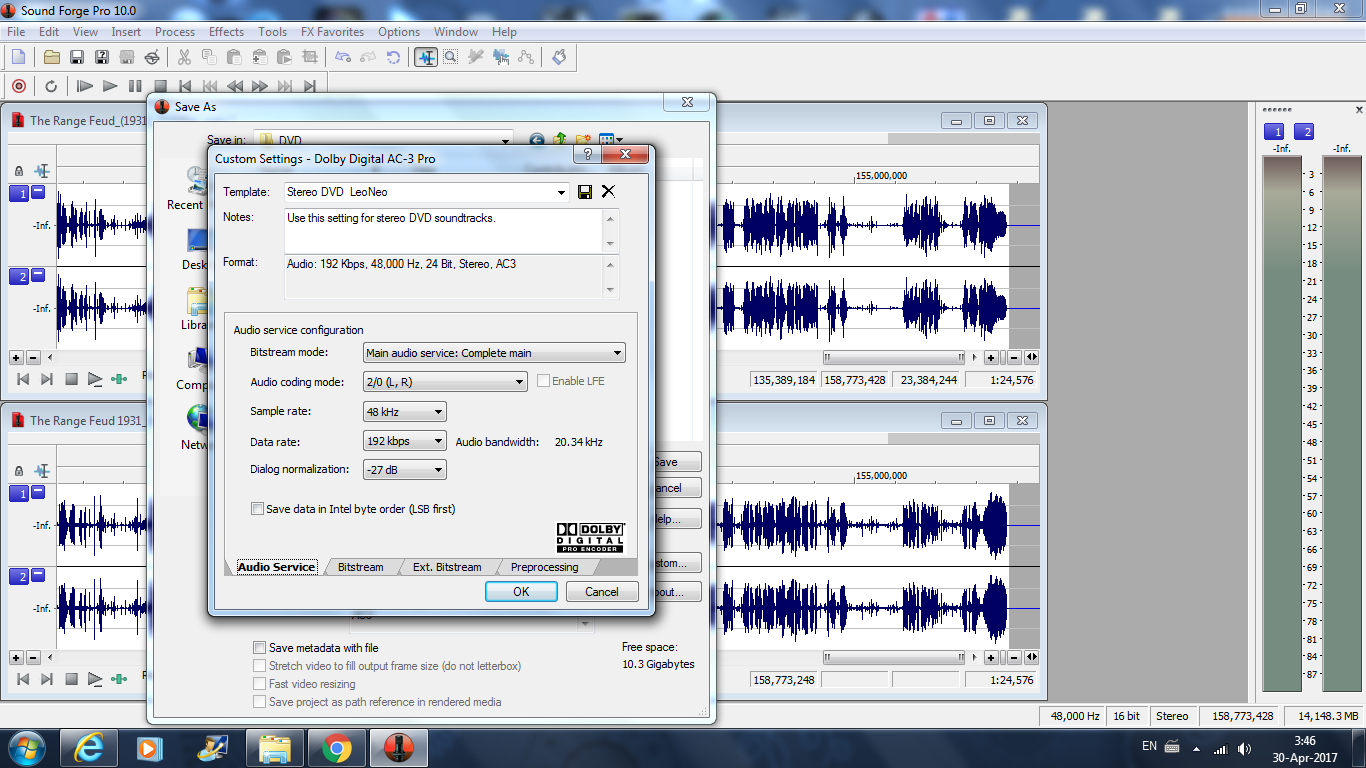Toggle channel 1 in Range Feud_(1931 window

(19, 193)
